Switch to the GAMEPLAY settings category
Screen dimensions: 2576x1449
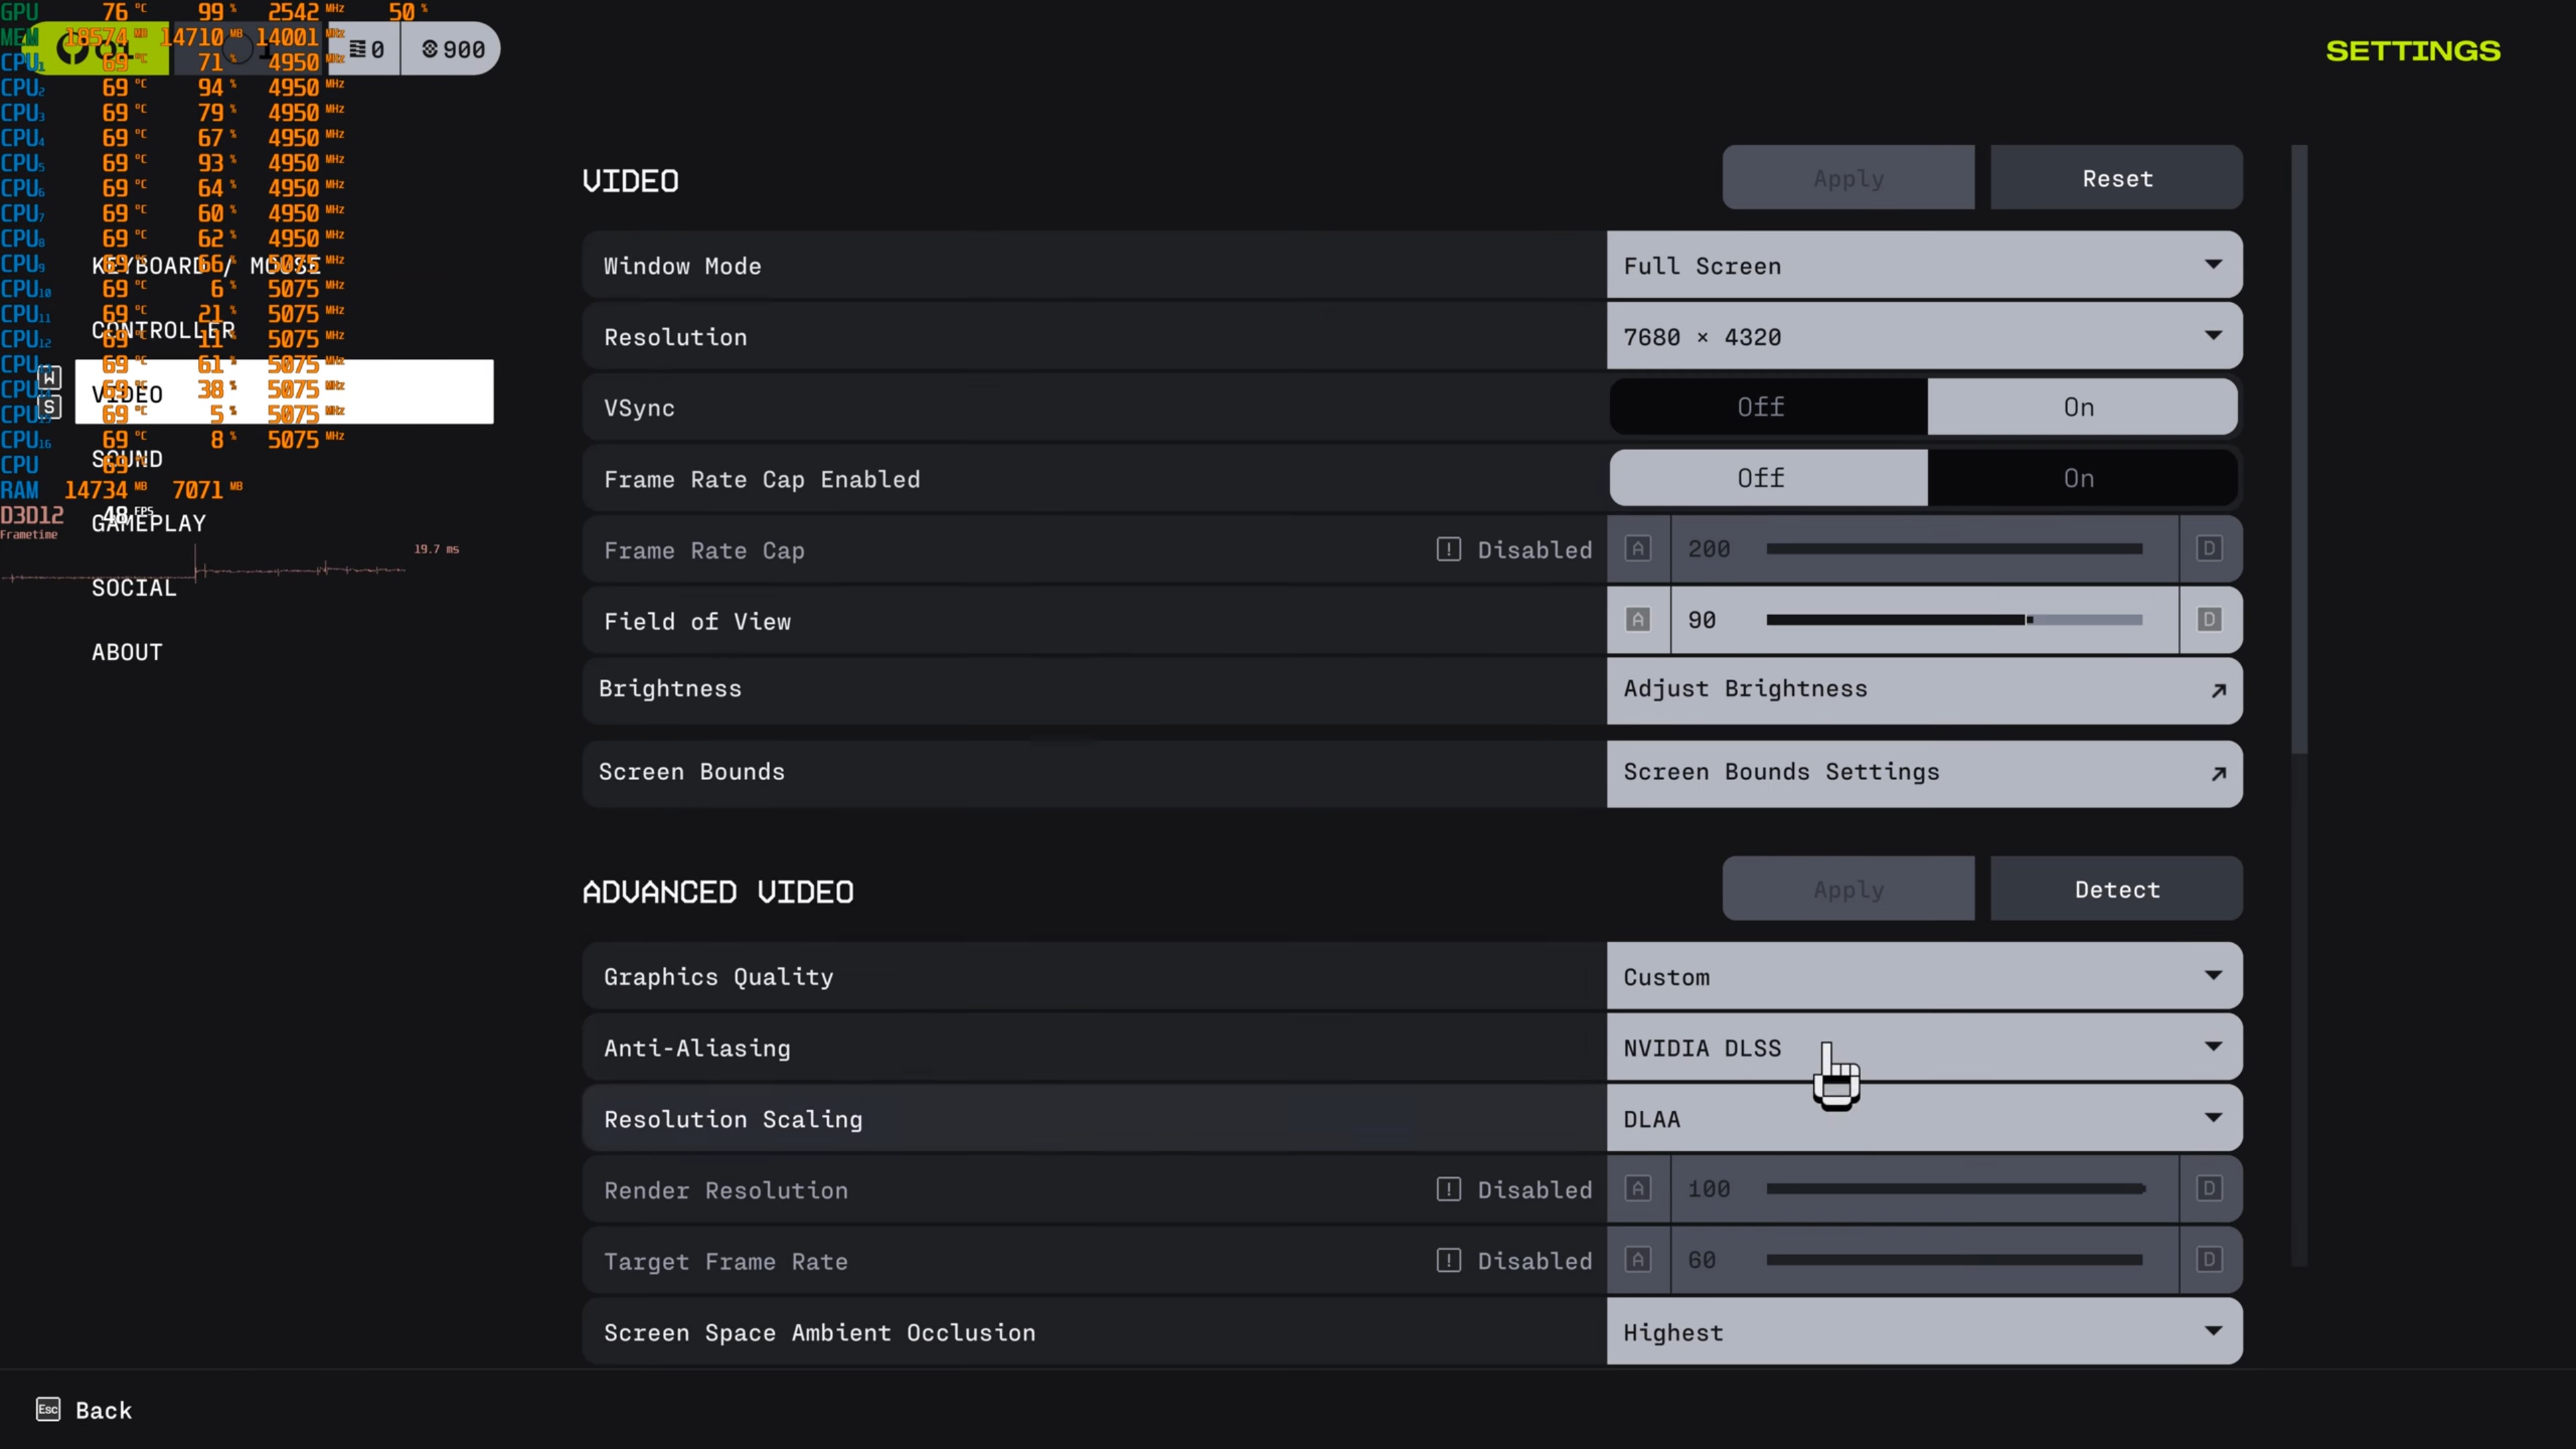coord(149,523)
